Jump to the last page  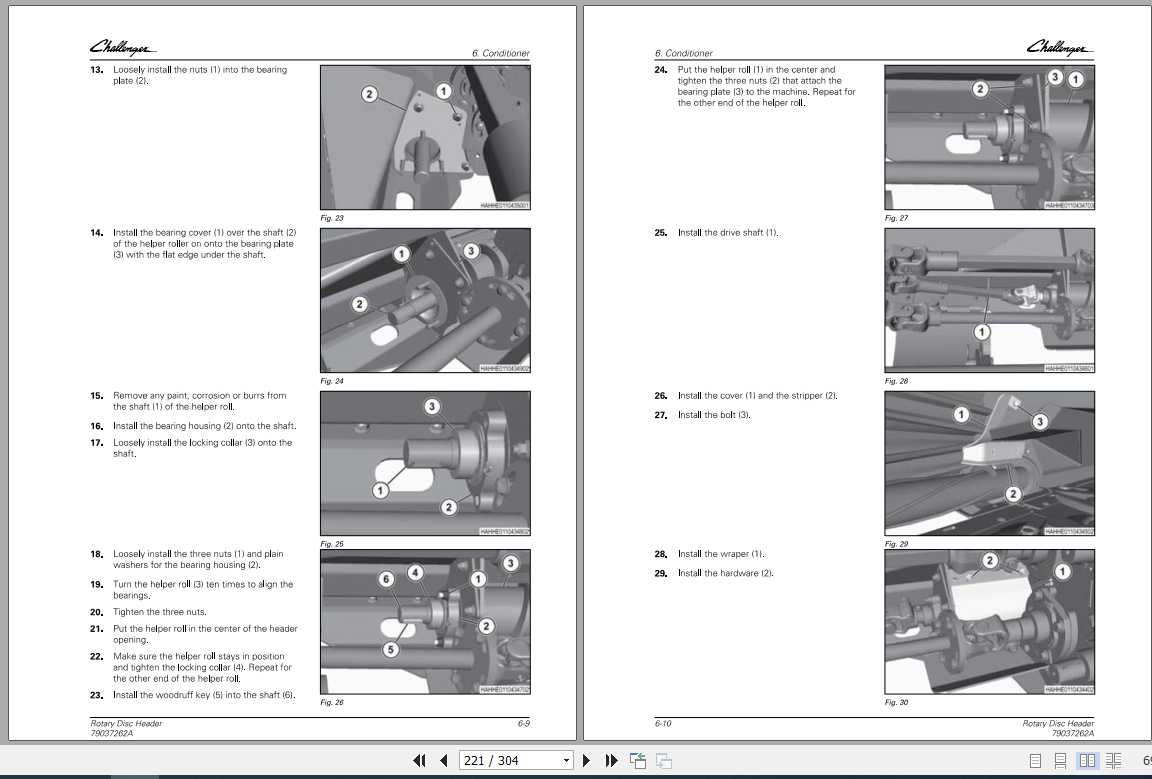pyautogui.click(x=611, y=760)
